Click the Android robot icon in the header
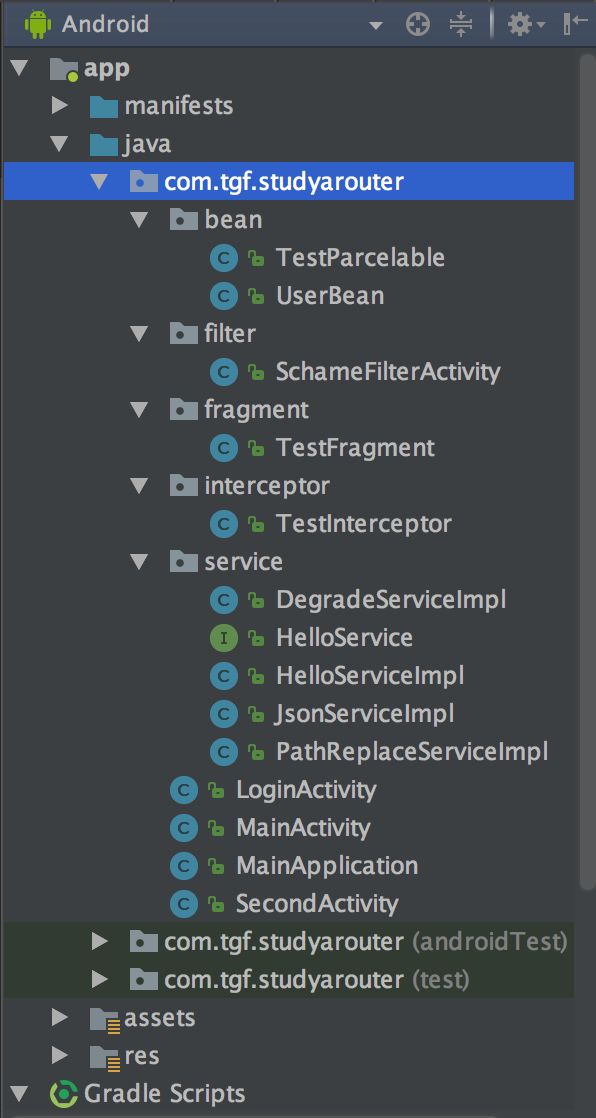 (x=37, y=24)
